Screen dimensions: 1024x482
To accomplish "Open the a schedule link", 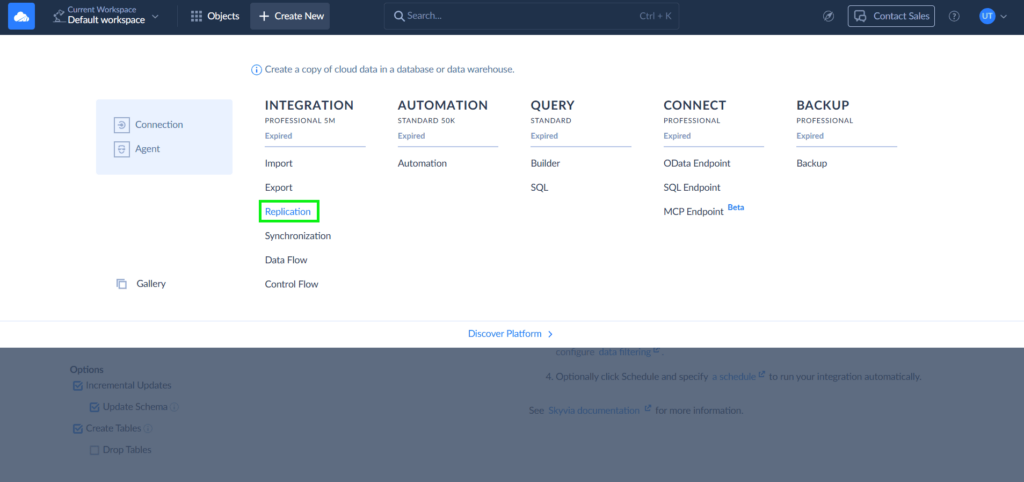I will tap(739, 377).
